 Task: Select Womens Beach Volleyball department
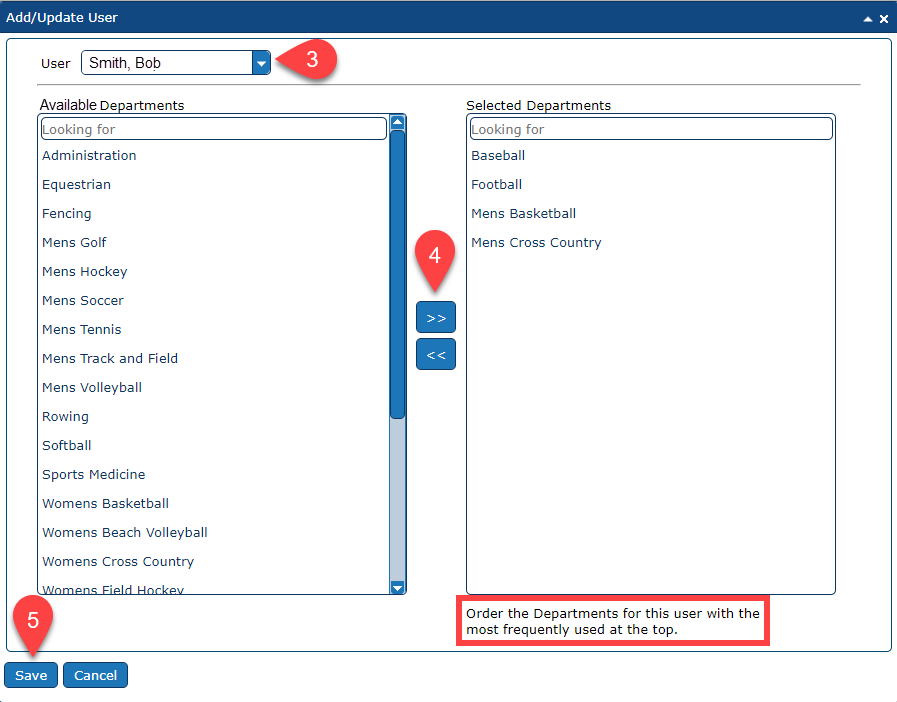click(125, 533)
